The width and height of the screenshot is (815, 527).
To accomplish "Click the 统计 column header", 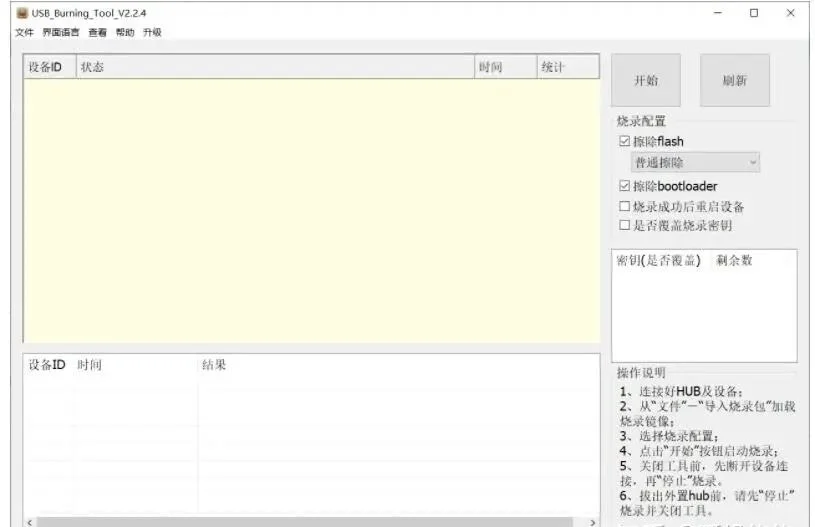I will coord(568,67).
